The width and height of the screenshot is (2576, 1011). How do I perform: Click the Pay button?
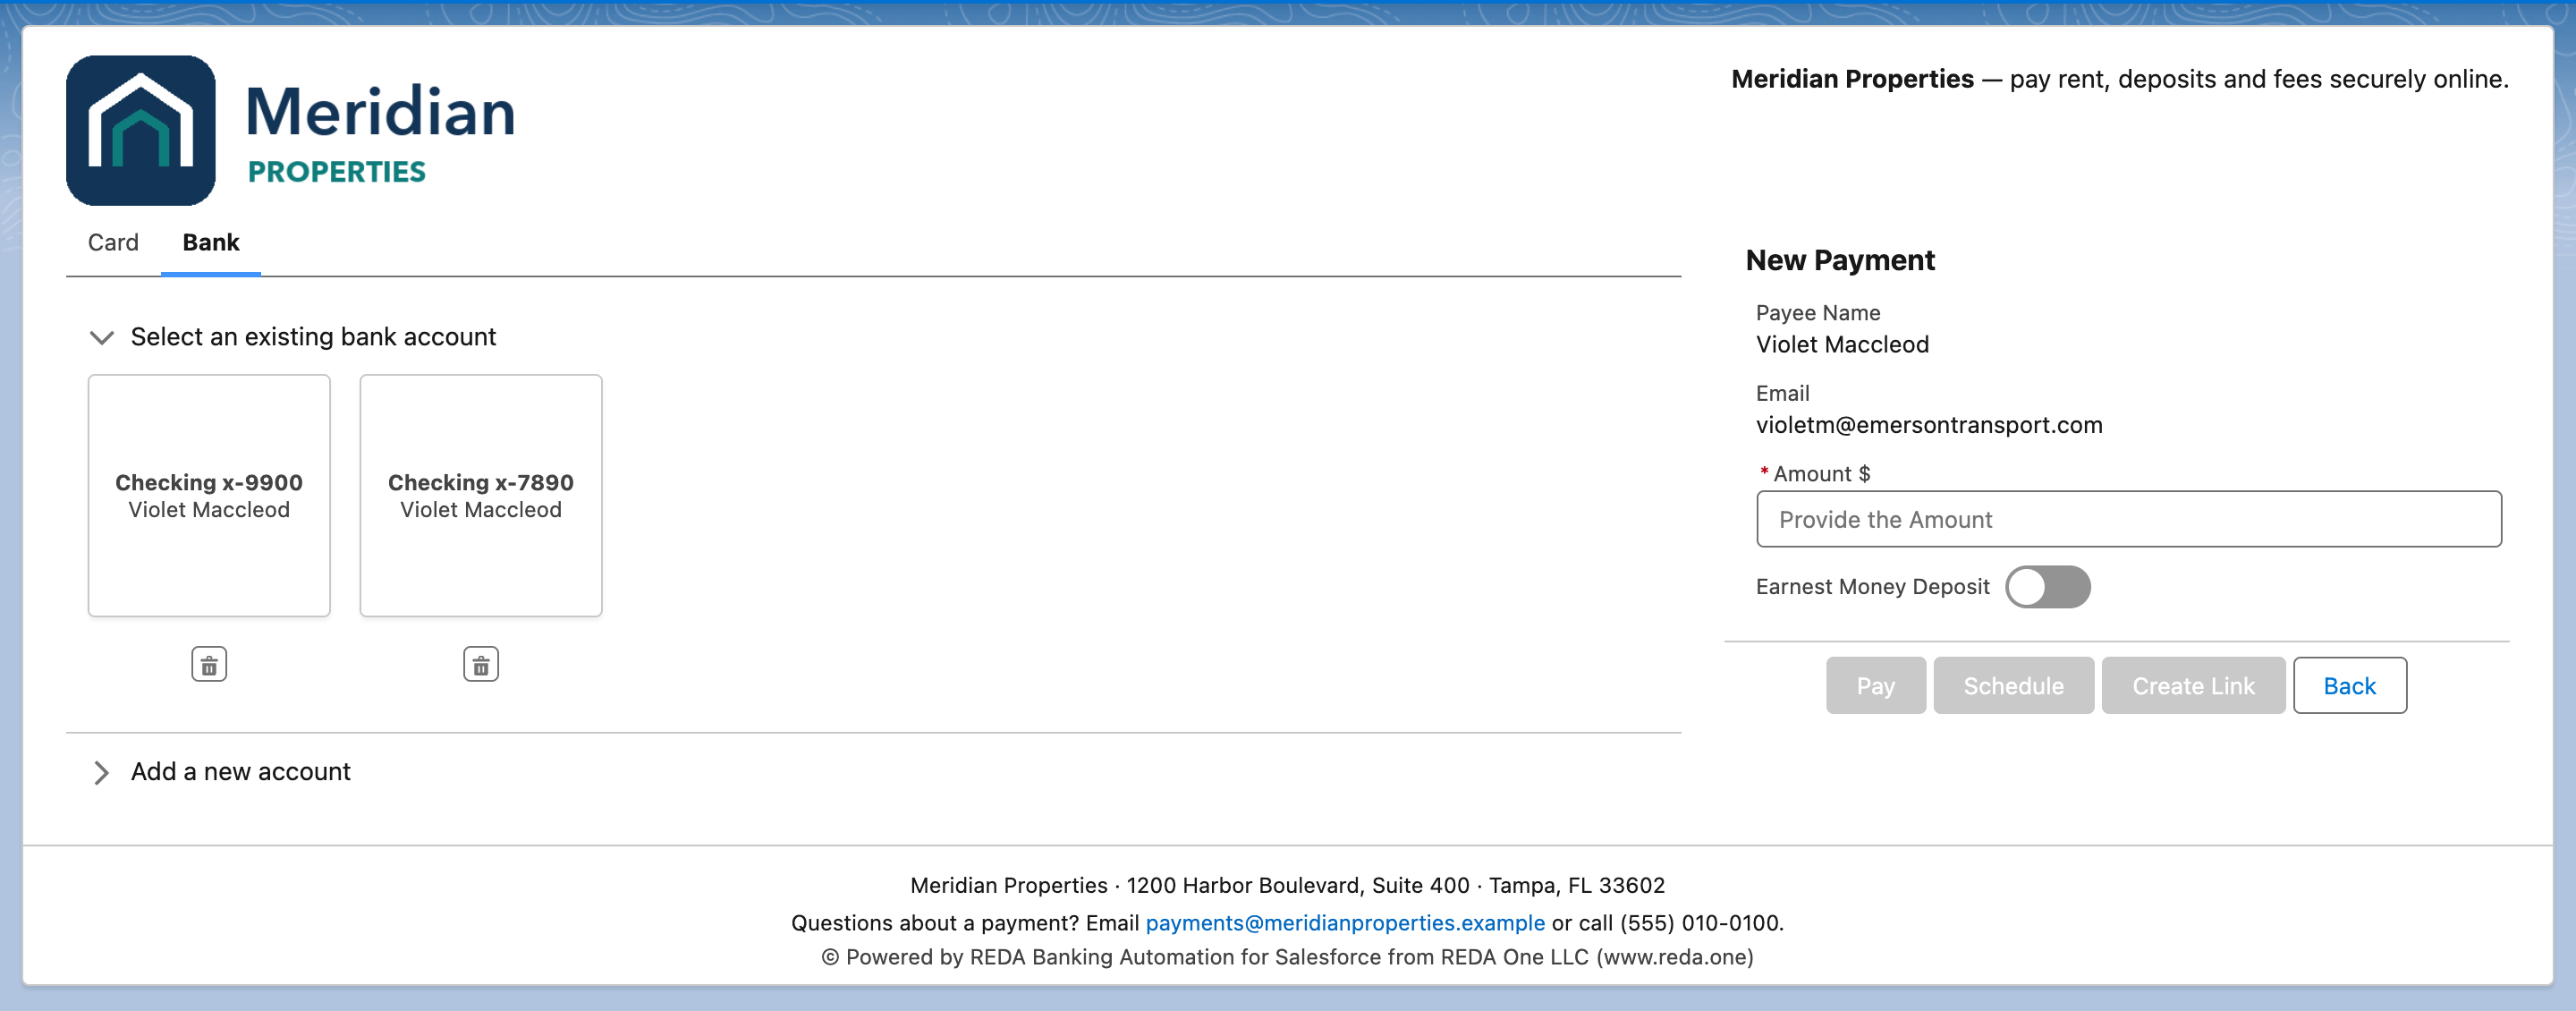pyautogui.click(x=1876, y=686)
